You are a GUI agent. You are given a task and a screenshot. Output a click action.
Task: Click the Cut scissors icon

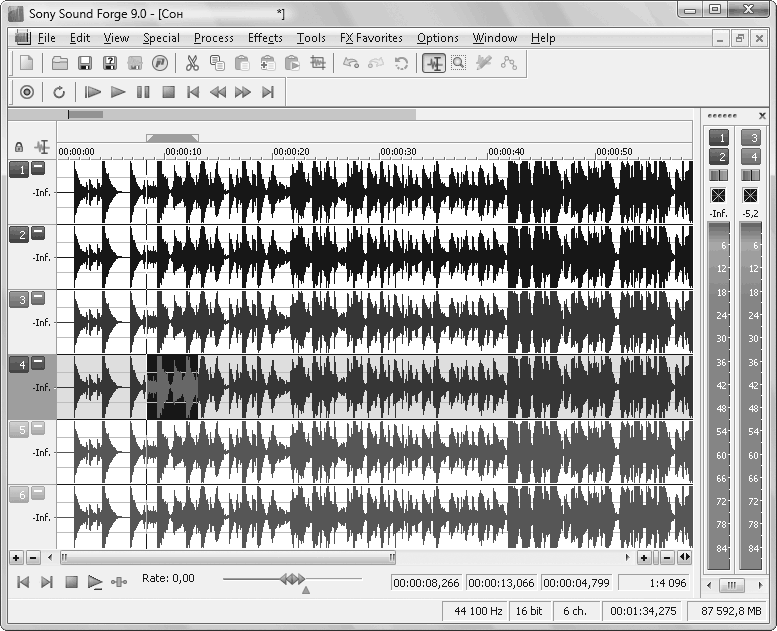click(x=191, y=63)
